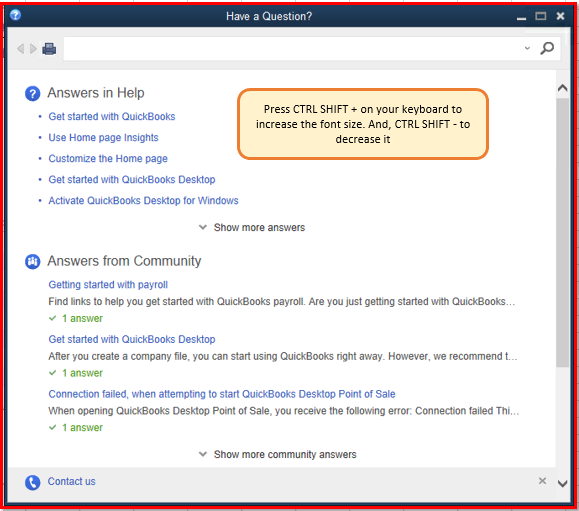Click the scrollbar up arrow
The image size is (579, 511).
562,88
